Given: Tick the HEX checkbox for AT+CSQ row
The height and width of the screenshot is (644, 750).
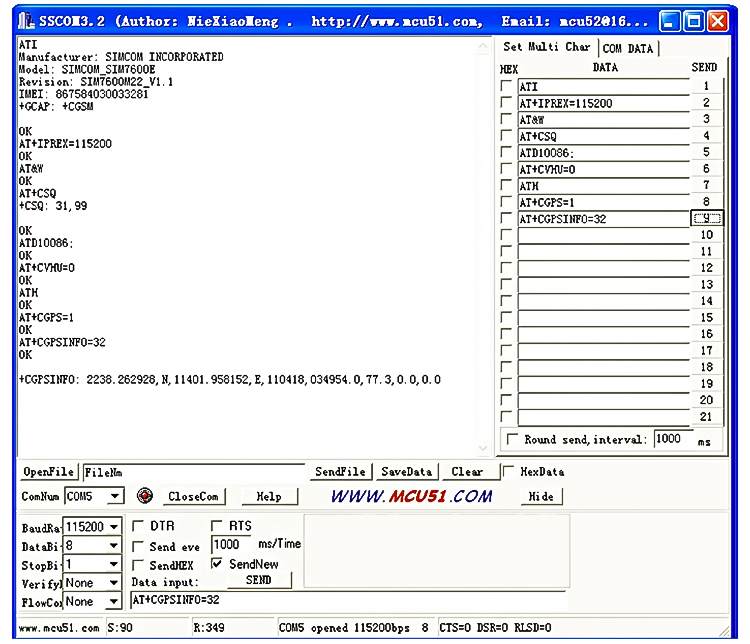Looking at the screenshot, I should (506, 136).
